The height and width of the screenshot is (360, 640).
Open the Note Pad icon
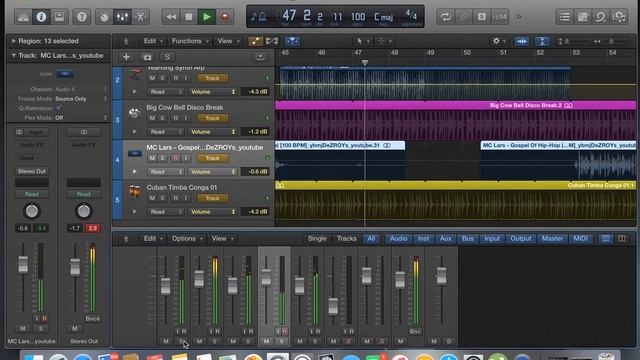583,17
